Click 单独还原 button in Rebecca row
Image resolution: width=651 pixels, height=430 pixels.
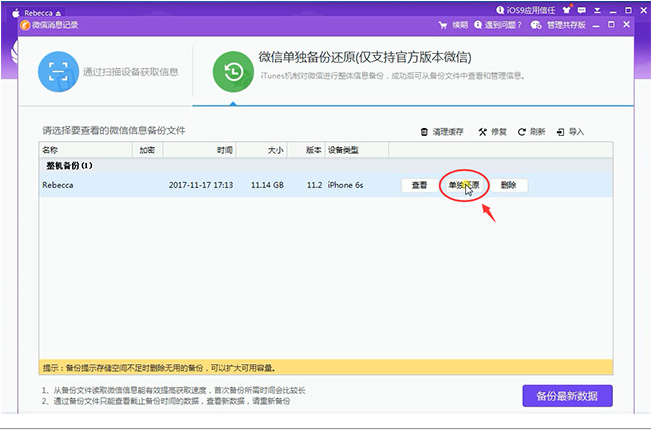click(x=463, y=185)
